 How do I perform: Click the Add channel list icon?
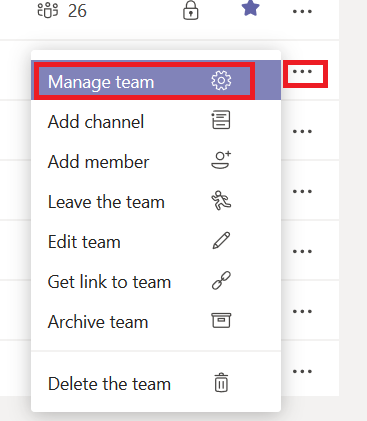coord(221,120)
